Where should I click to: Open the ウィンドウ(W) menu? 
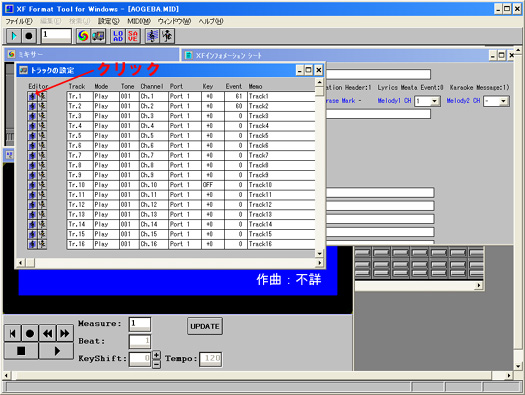click(x=174, y=21)
